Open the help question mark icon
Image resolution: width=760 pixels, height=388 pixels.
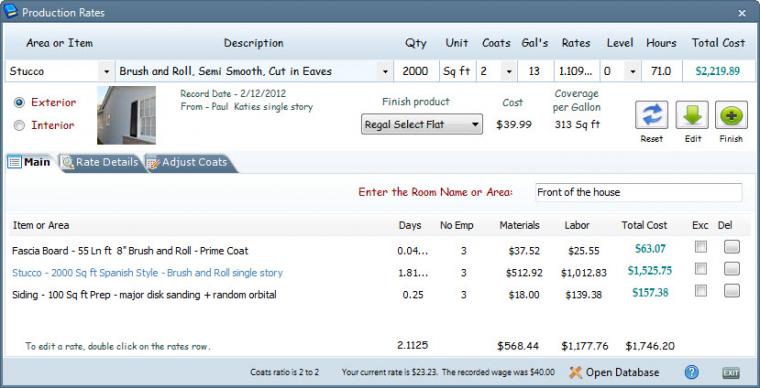(691, 372)
